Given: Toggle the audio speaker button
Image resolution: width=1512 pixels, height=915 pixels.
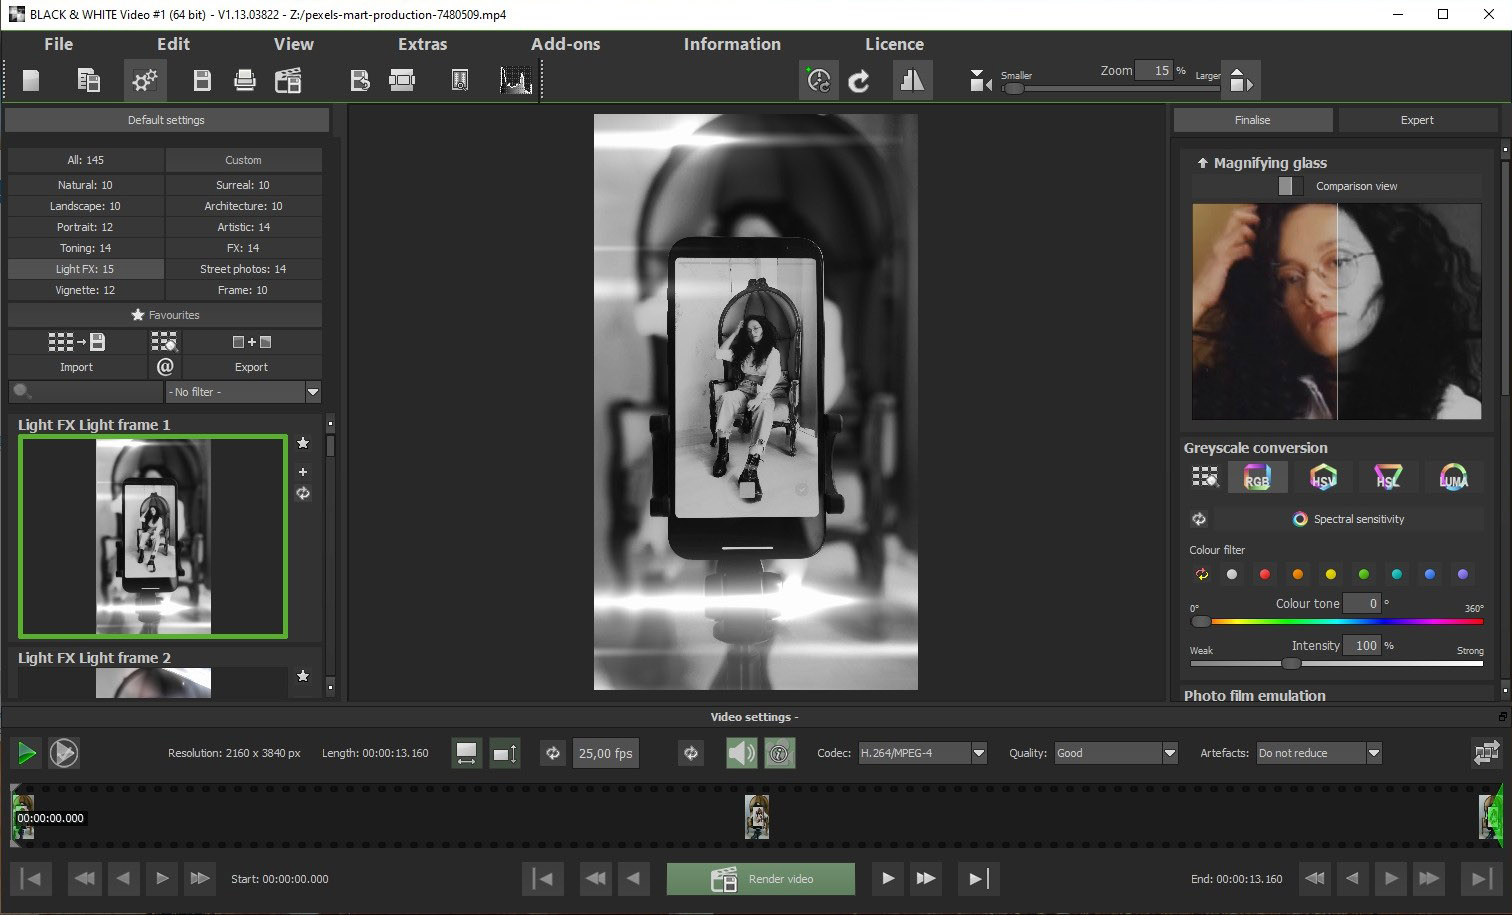Looking at the screenshot, I should click(x=741, y=753).
